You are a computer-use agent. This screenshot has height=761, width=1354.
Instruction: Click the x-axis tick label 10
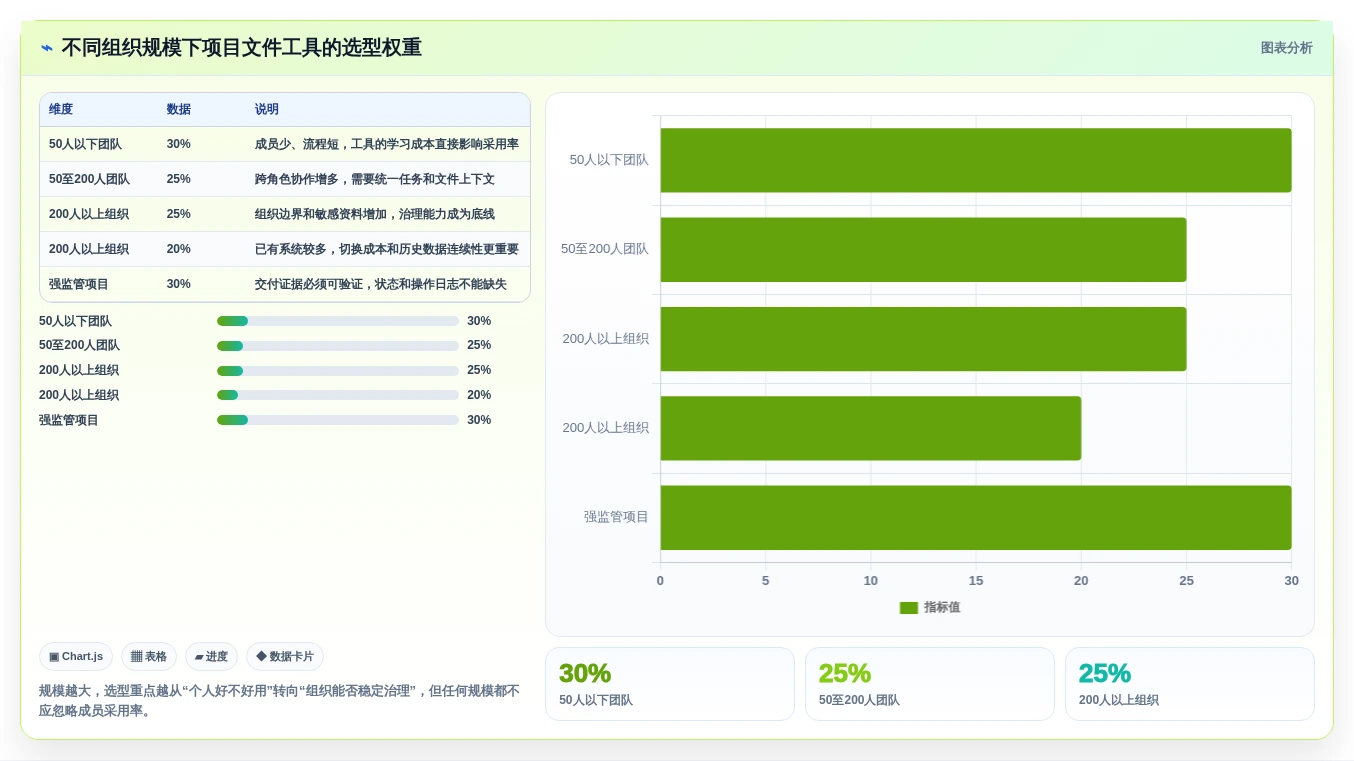click(871, 581)
